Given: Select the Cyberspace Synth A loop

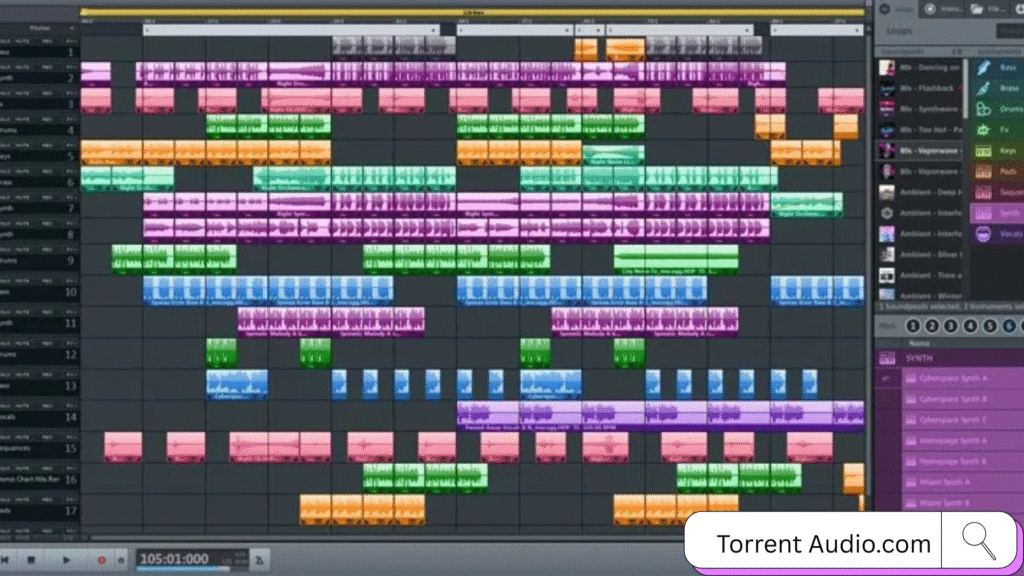Looking at the screenshot, I should [952, 378].
